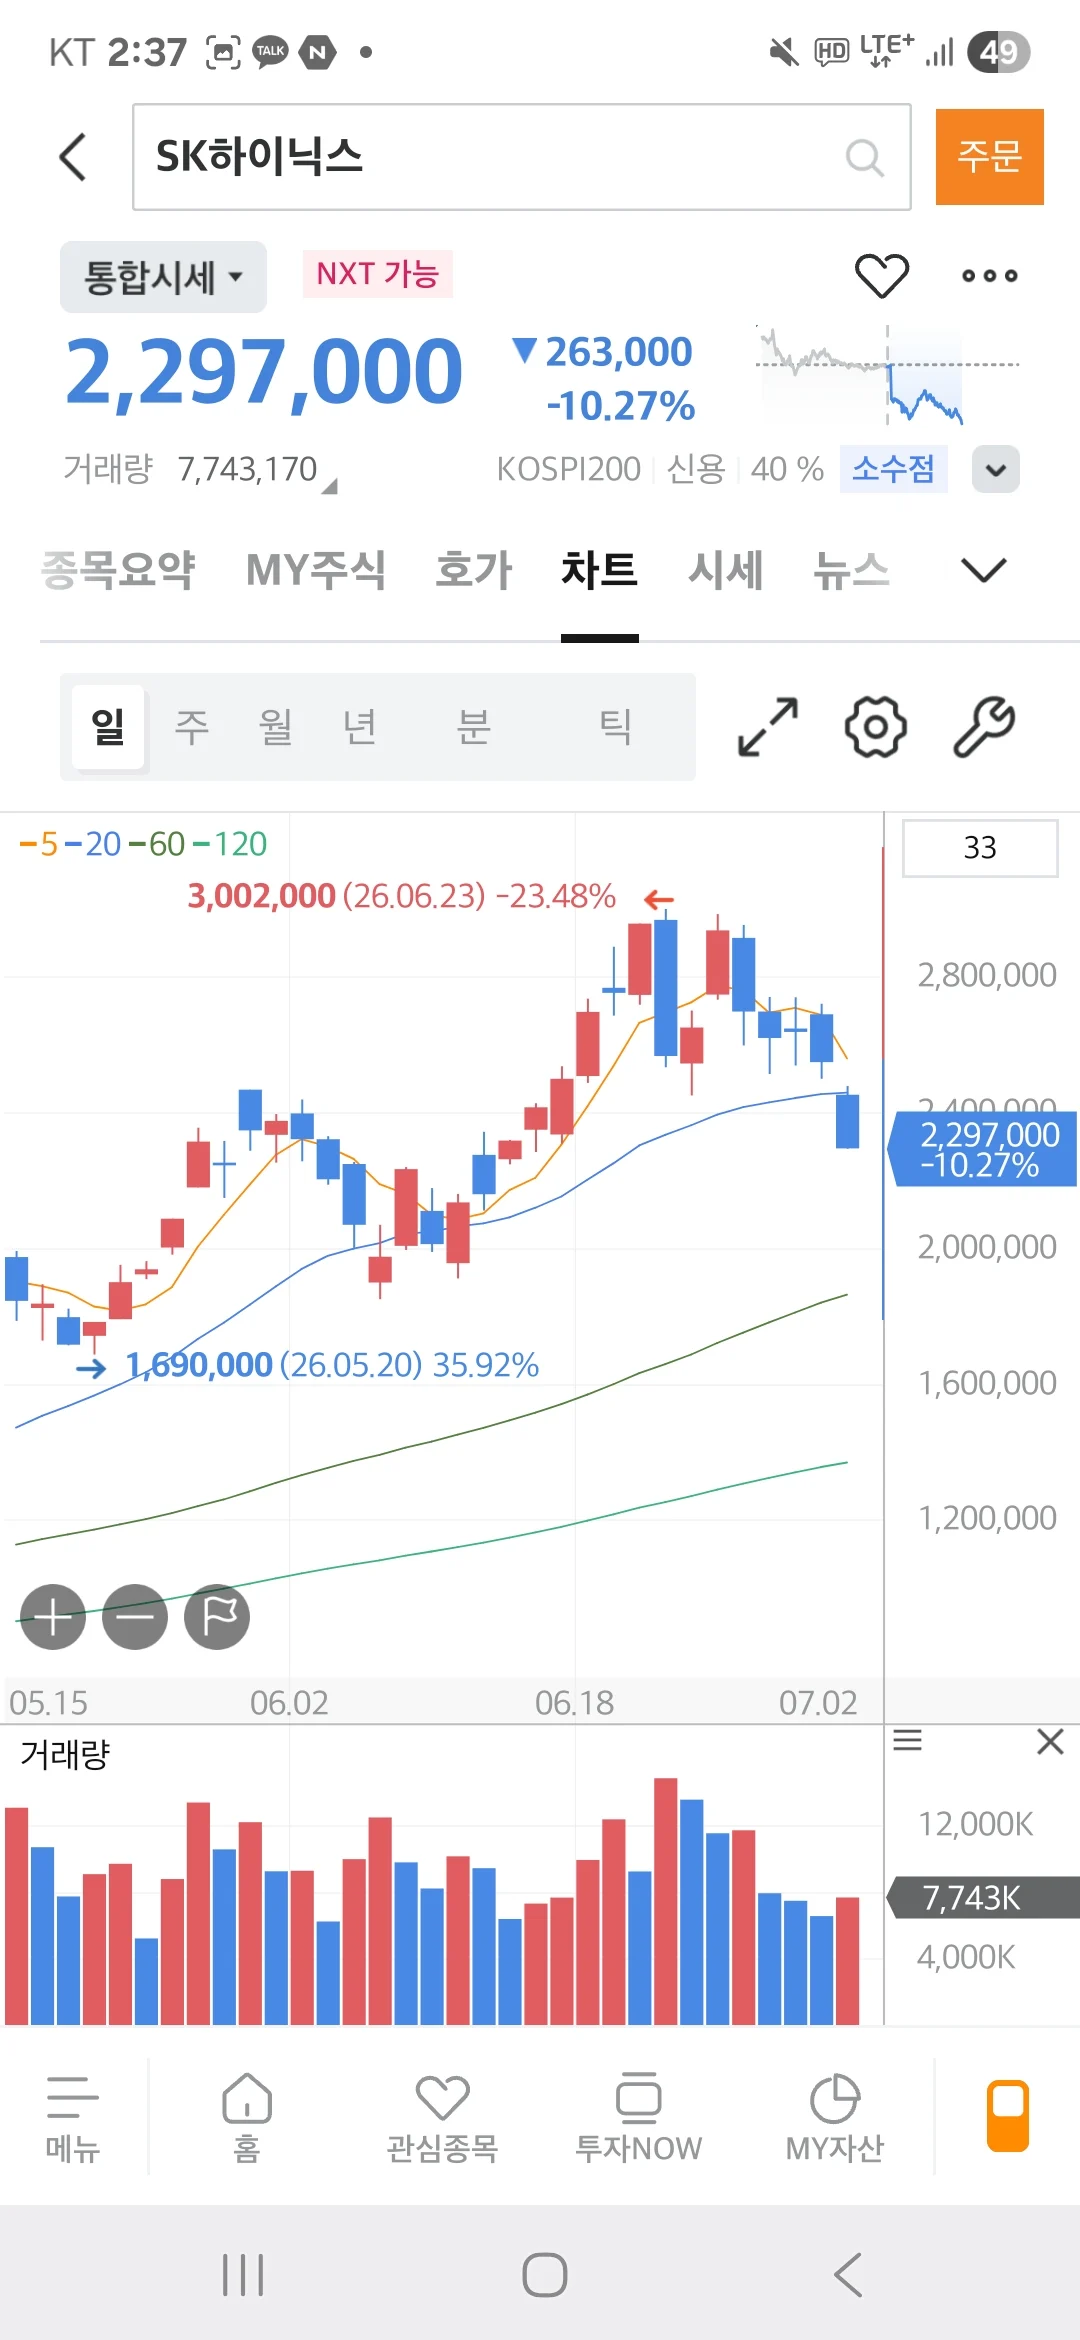Expand stock info details chevron
The image size is (1080, 2340).
[996, 469]
